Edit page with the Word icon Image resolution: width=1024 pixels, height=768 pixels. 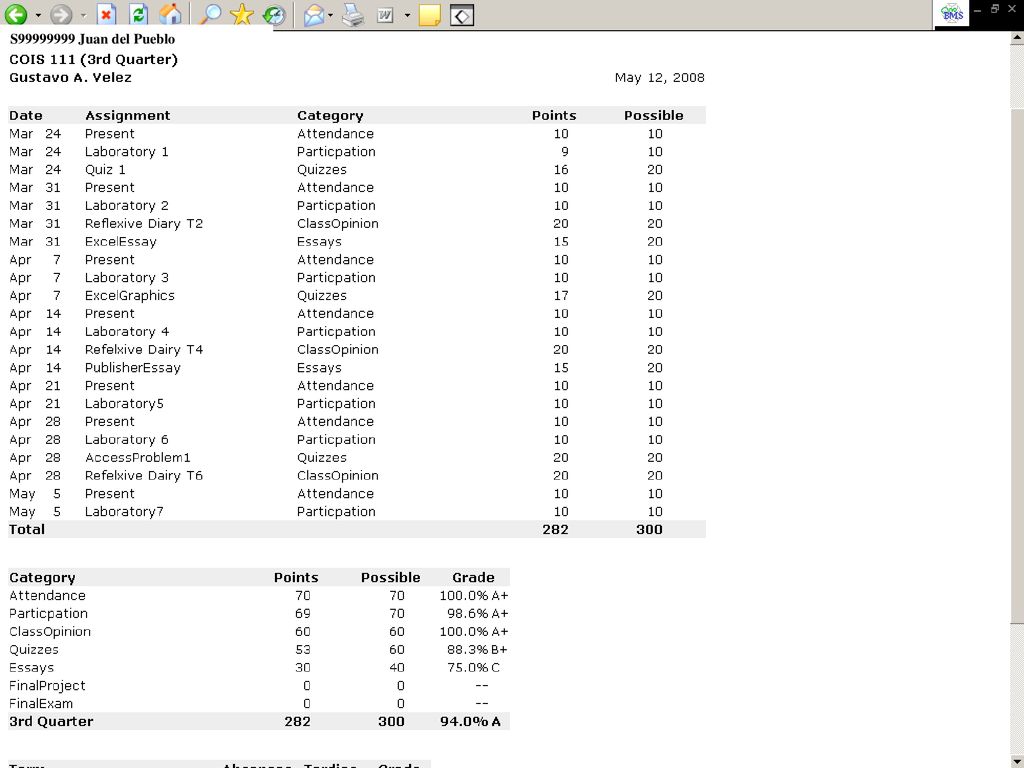tap(385, 14)
